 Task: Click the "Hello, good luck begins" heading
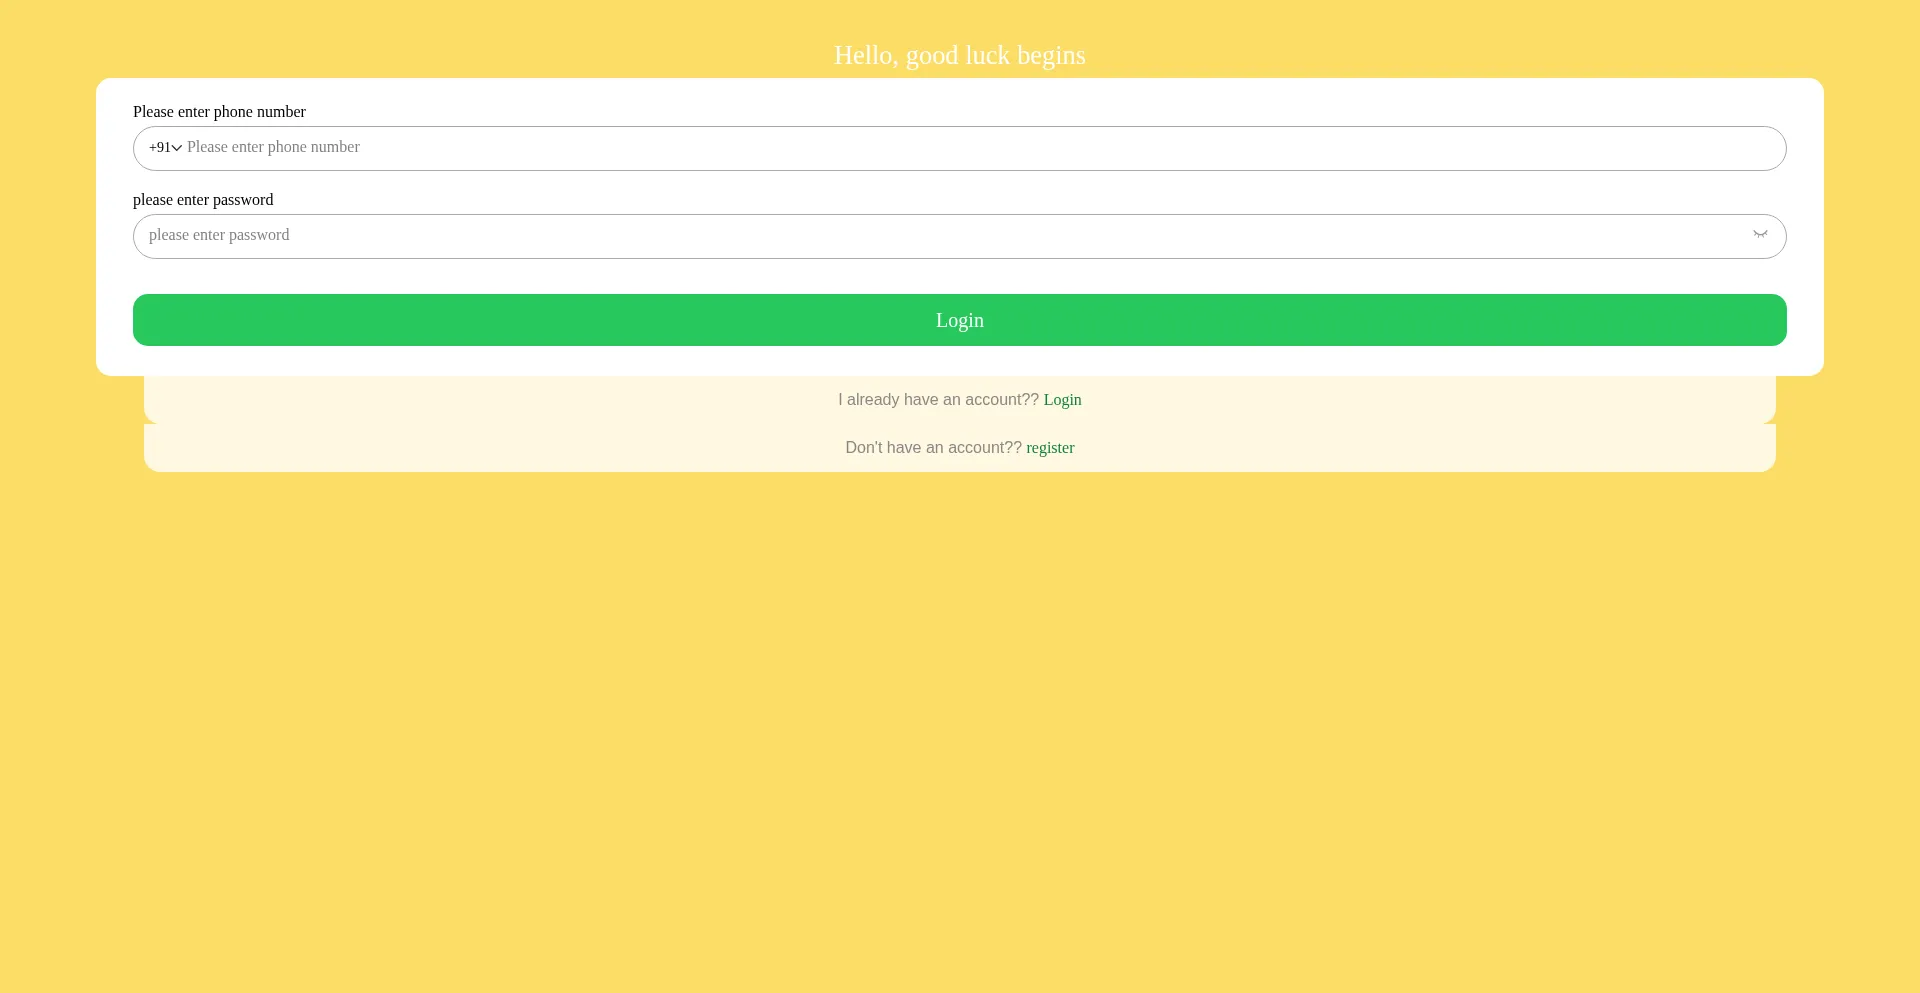(x=959, y=56)
